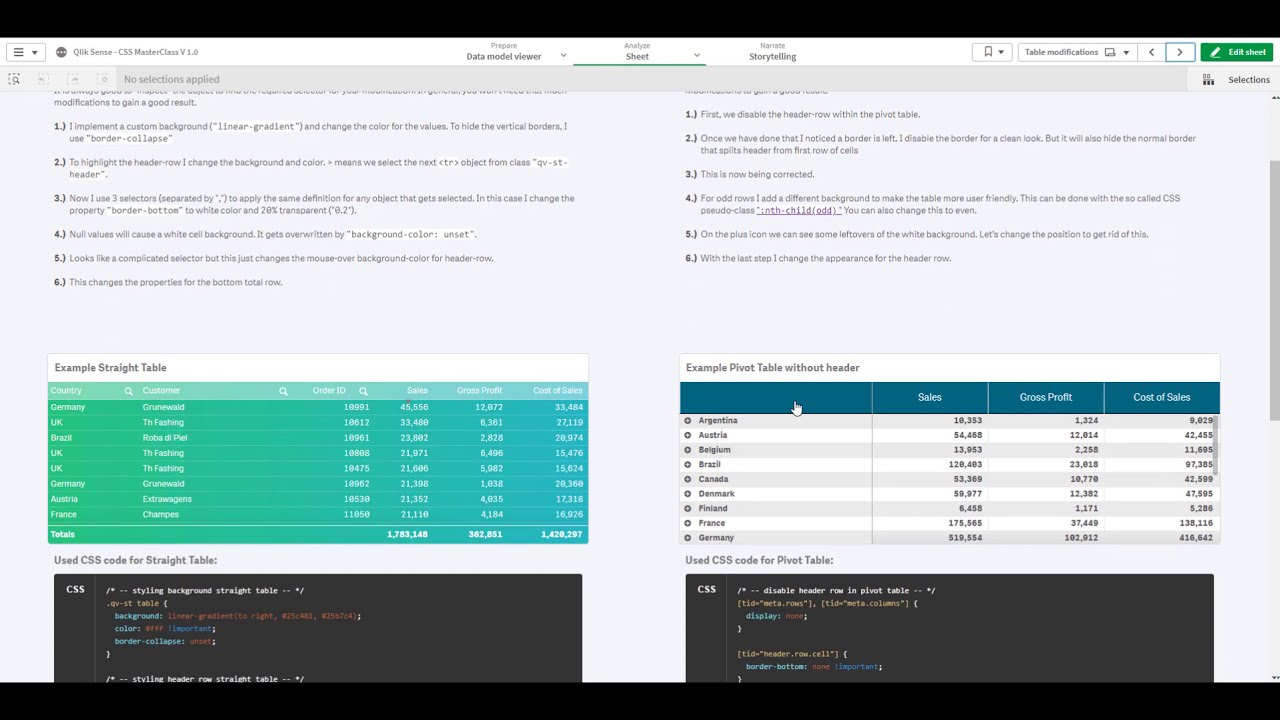Screen dimensions: 1280x720
Task: Open the Selections tool
Action: coord(1237,79)
